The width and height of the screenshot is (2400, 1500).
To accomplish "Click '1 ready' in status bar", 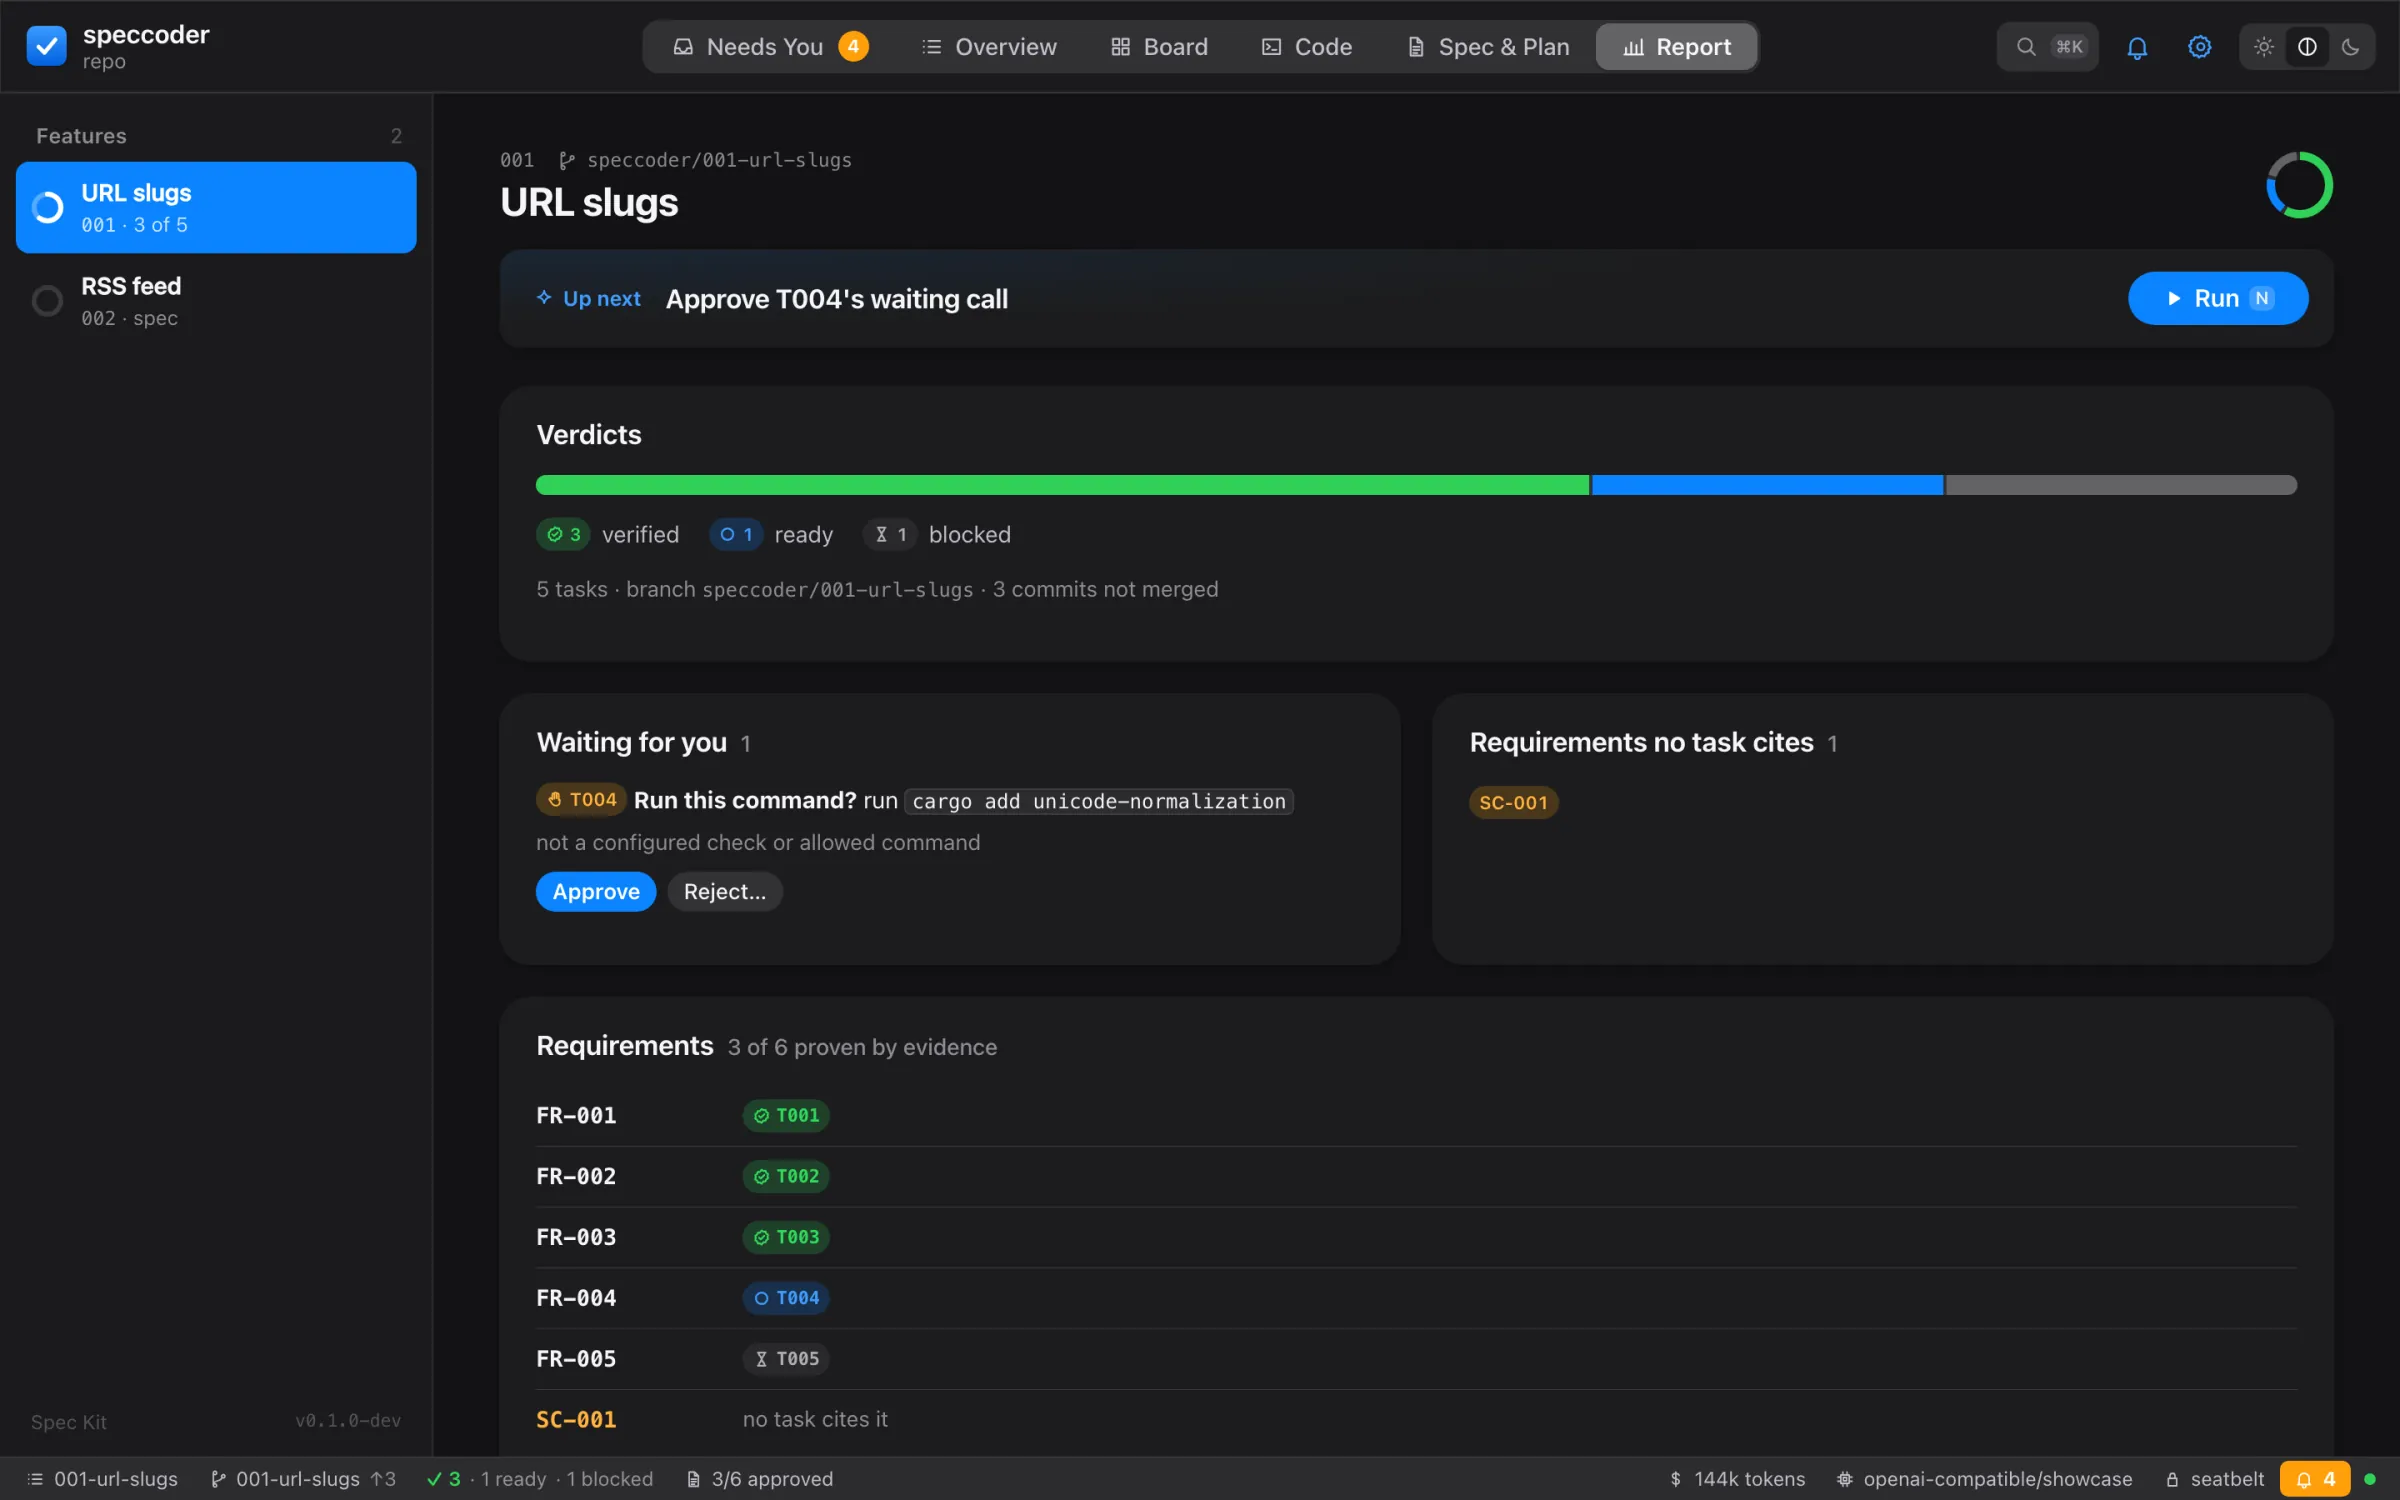I will click(x=514, y=1479).
